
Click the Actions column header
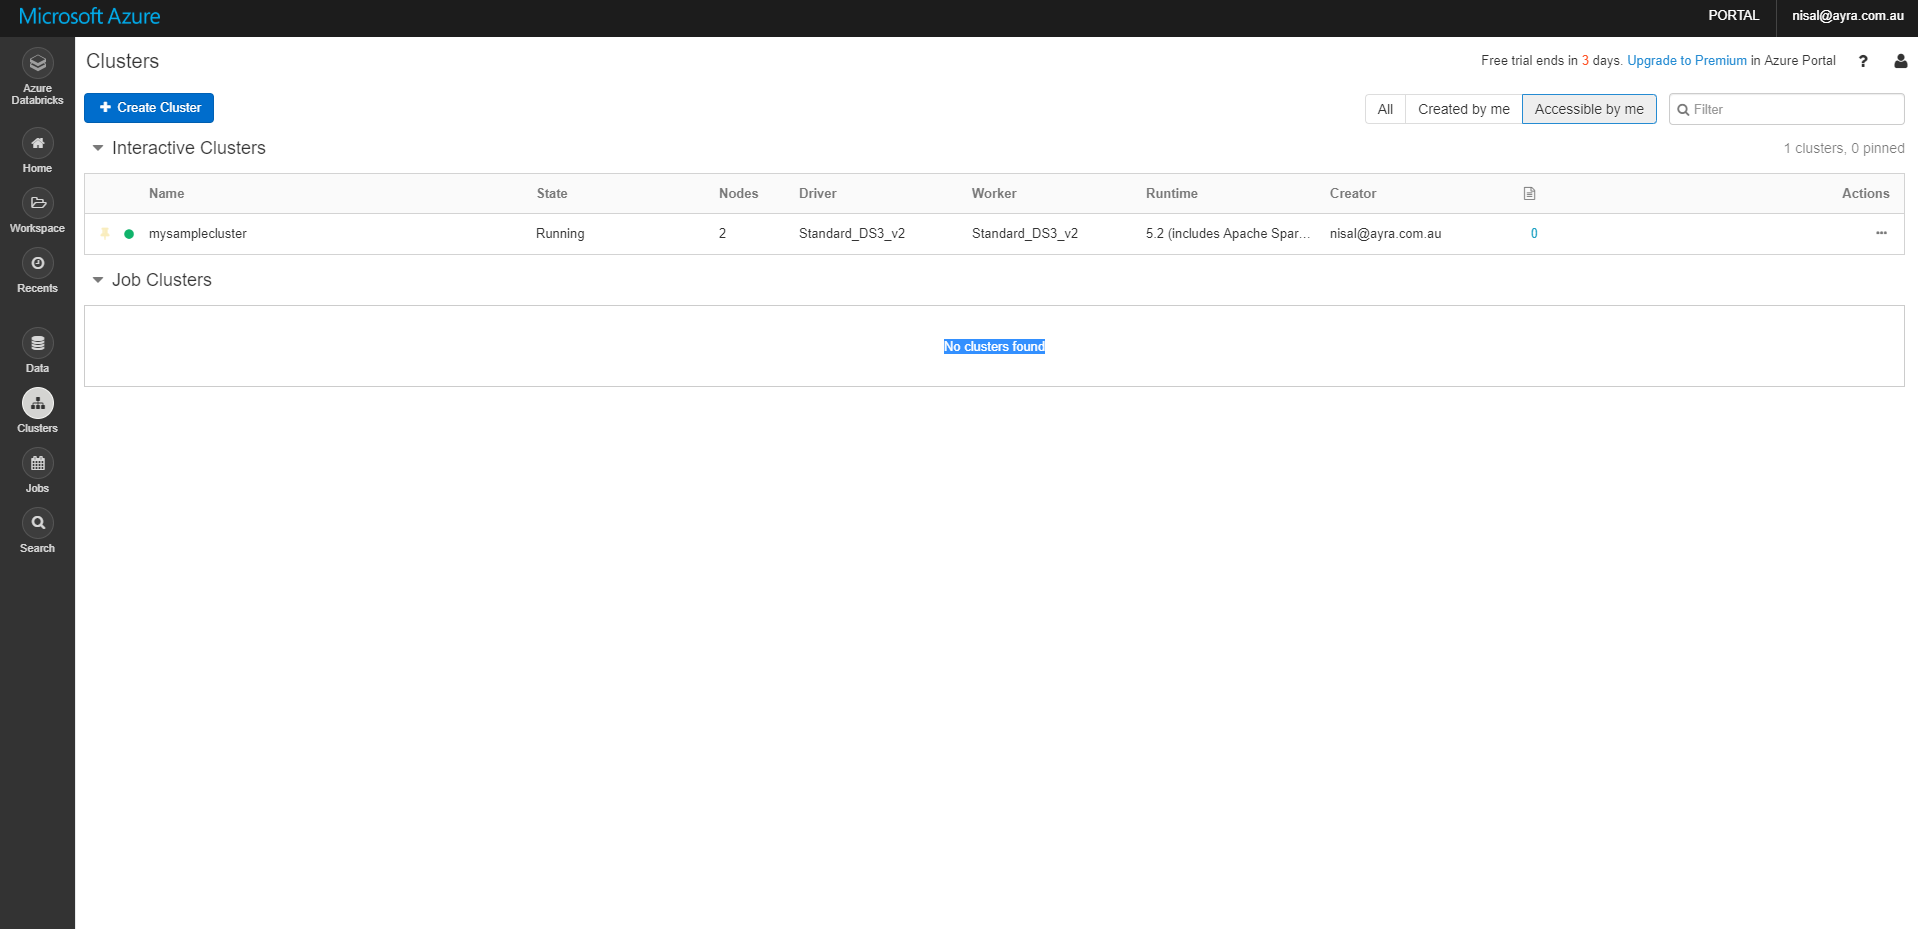pyautogui.click(x=1866, y=194)
